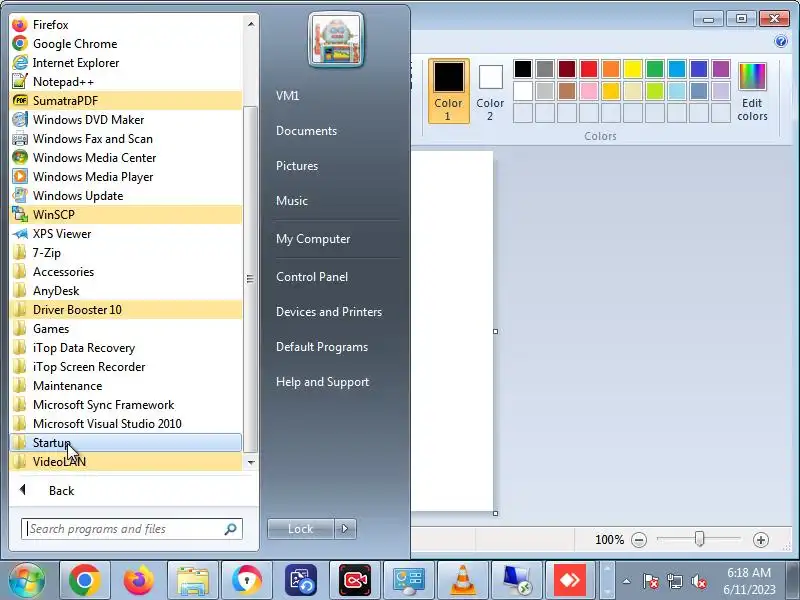Image resolution: width=800 pixels, height=600 pixels.
Task: Expand the VideoLAN folder
Action: click(x=126, y=462)
